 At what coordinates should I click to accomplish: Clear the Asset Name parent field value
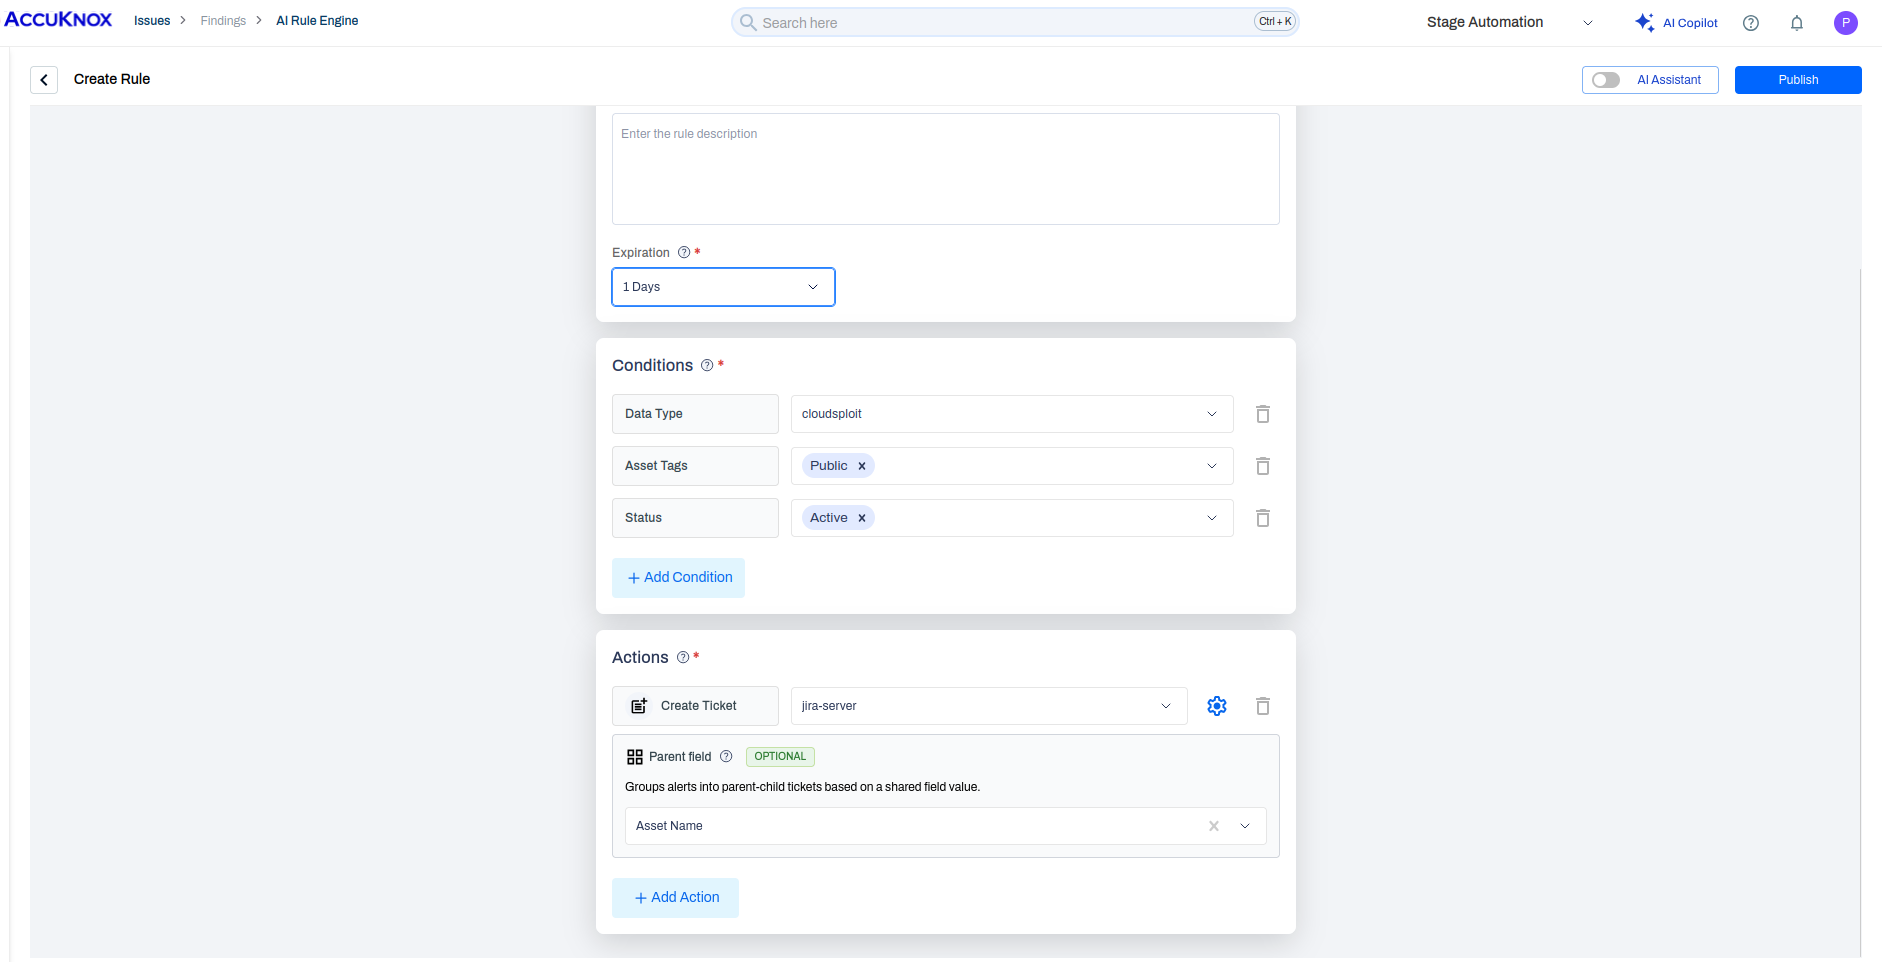1214,826
